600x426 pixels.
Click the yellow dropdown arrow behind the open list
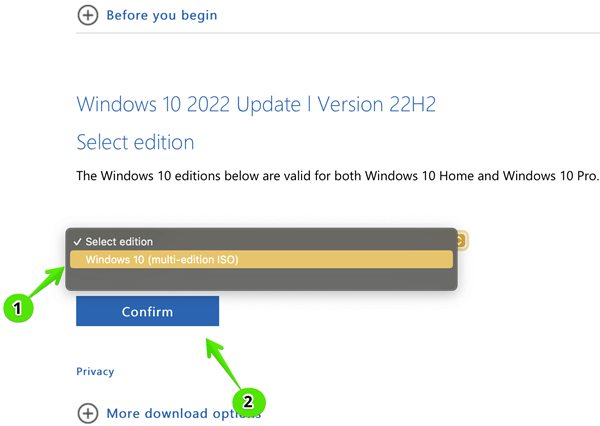pyautogui.click(x=461, y=241)
